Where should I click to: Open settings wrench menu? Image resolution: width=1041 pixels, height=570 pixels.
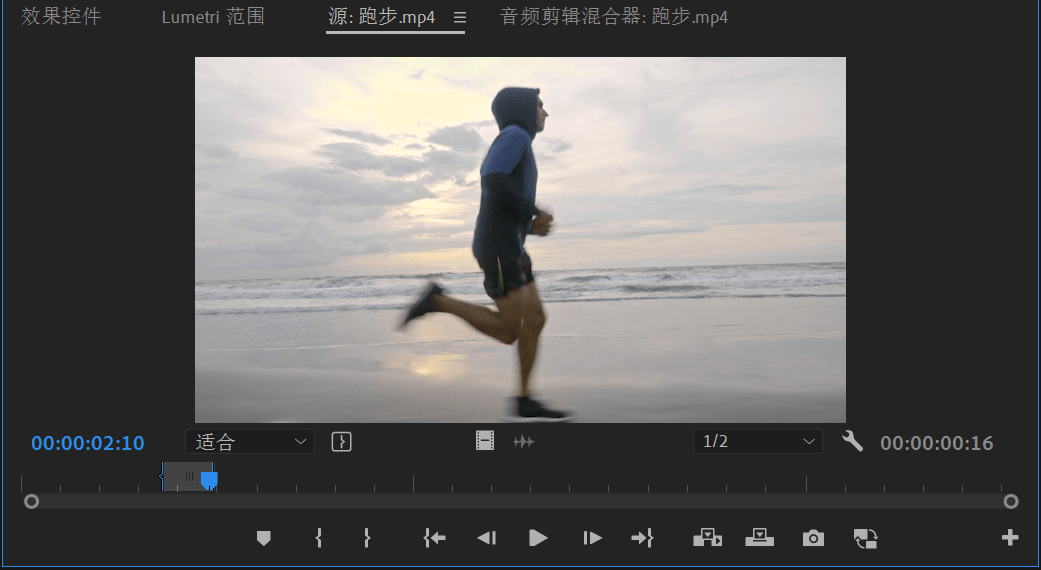[852, 441]
